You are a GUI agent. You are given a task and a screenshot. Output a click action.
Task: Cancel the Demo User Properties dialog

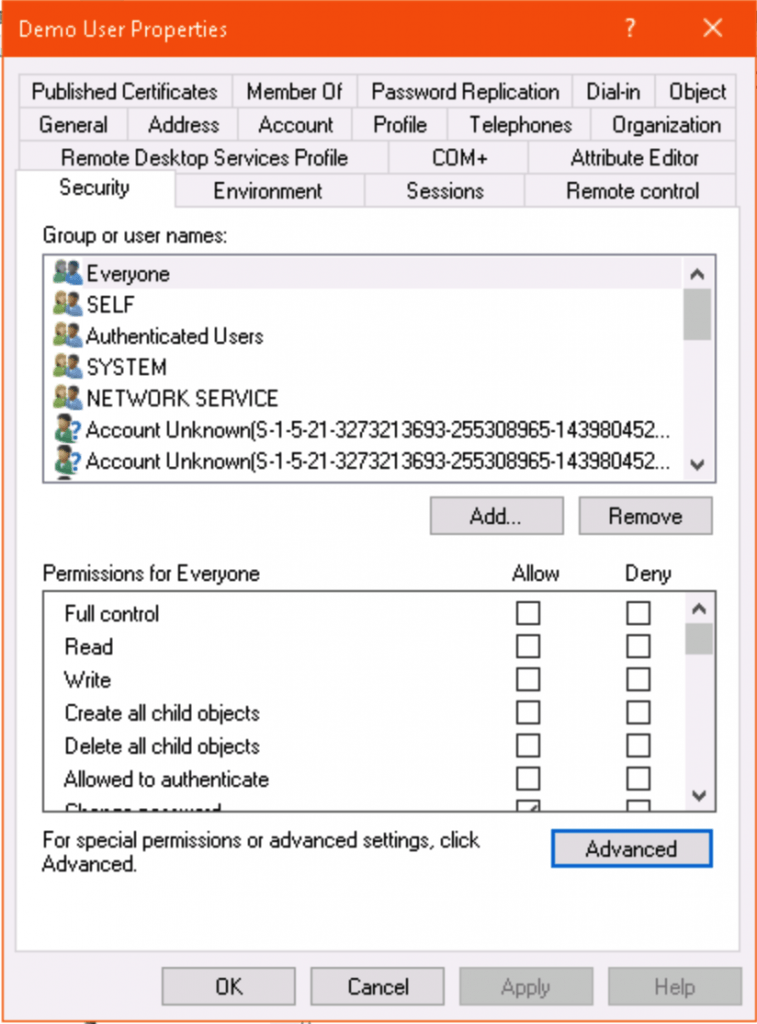[377, 986]
